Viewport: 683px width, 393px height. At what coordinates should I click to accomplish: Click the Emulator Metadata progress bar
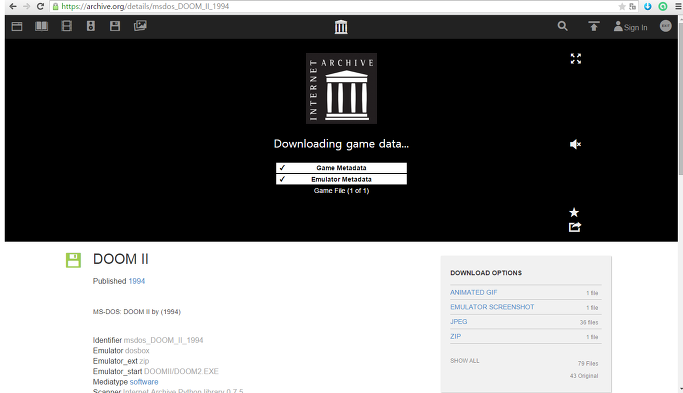341,179
